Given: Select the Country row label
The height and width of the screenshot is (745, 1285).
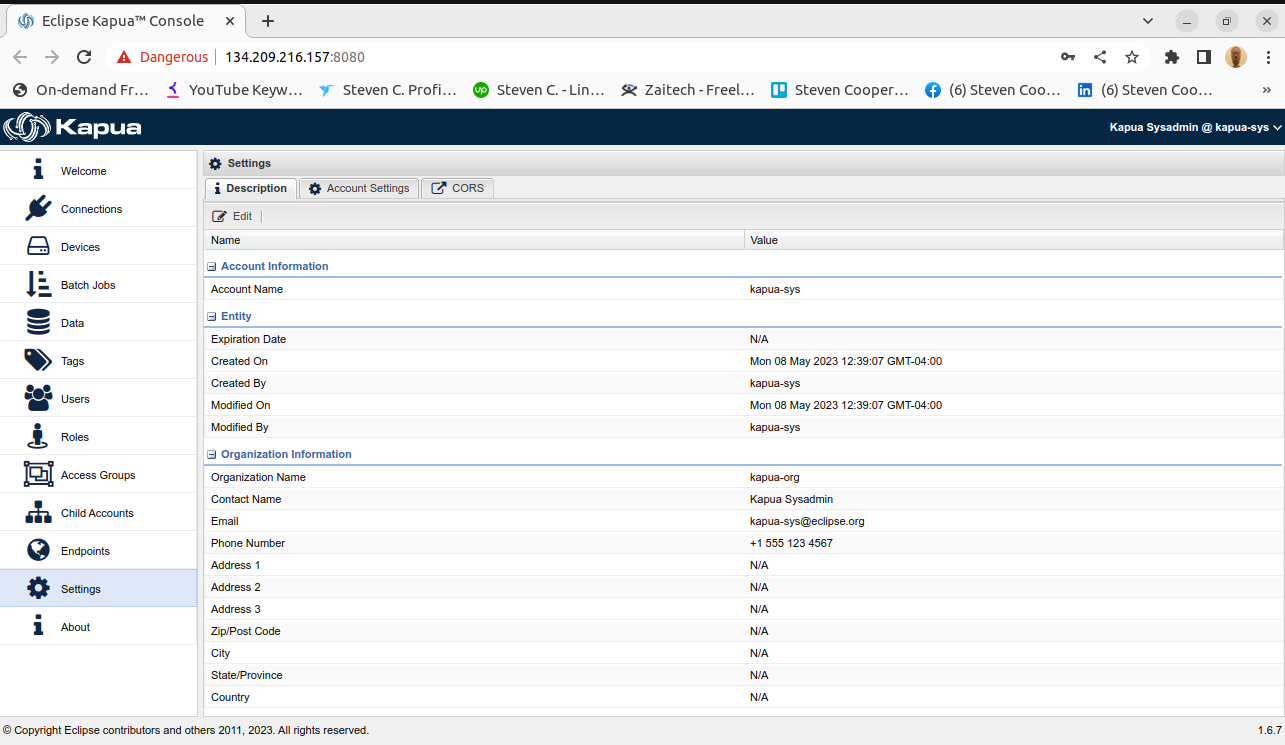Looking at the screenshot, I should (x=230, y=697).
